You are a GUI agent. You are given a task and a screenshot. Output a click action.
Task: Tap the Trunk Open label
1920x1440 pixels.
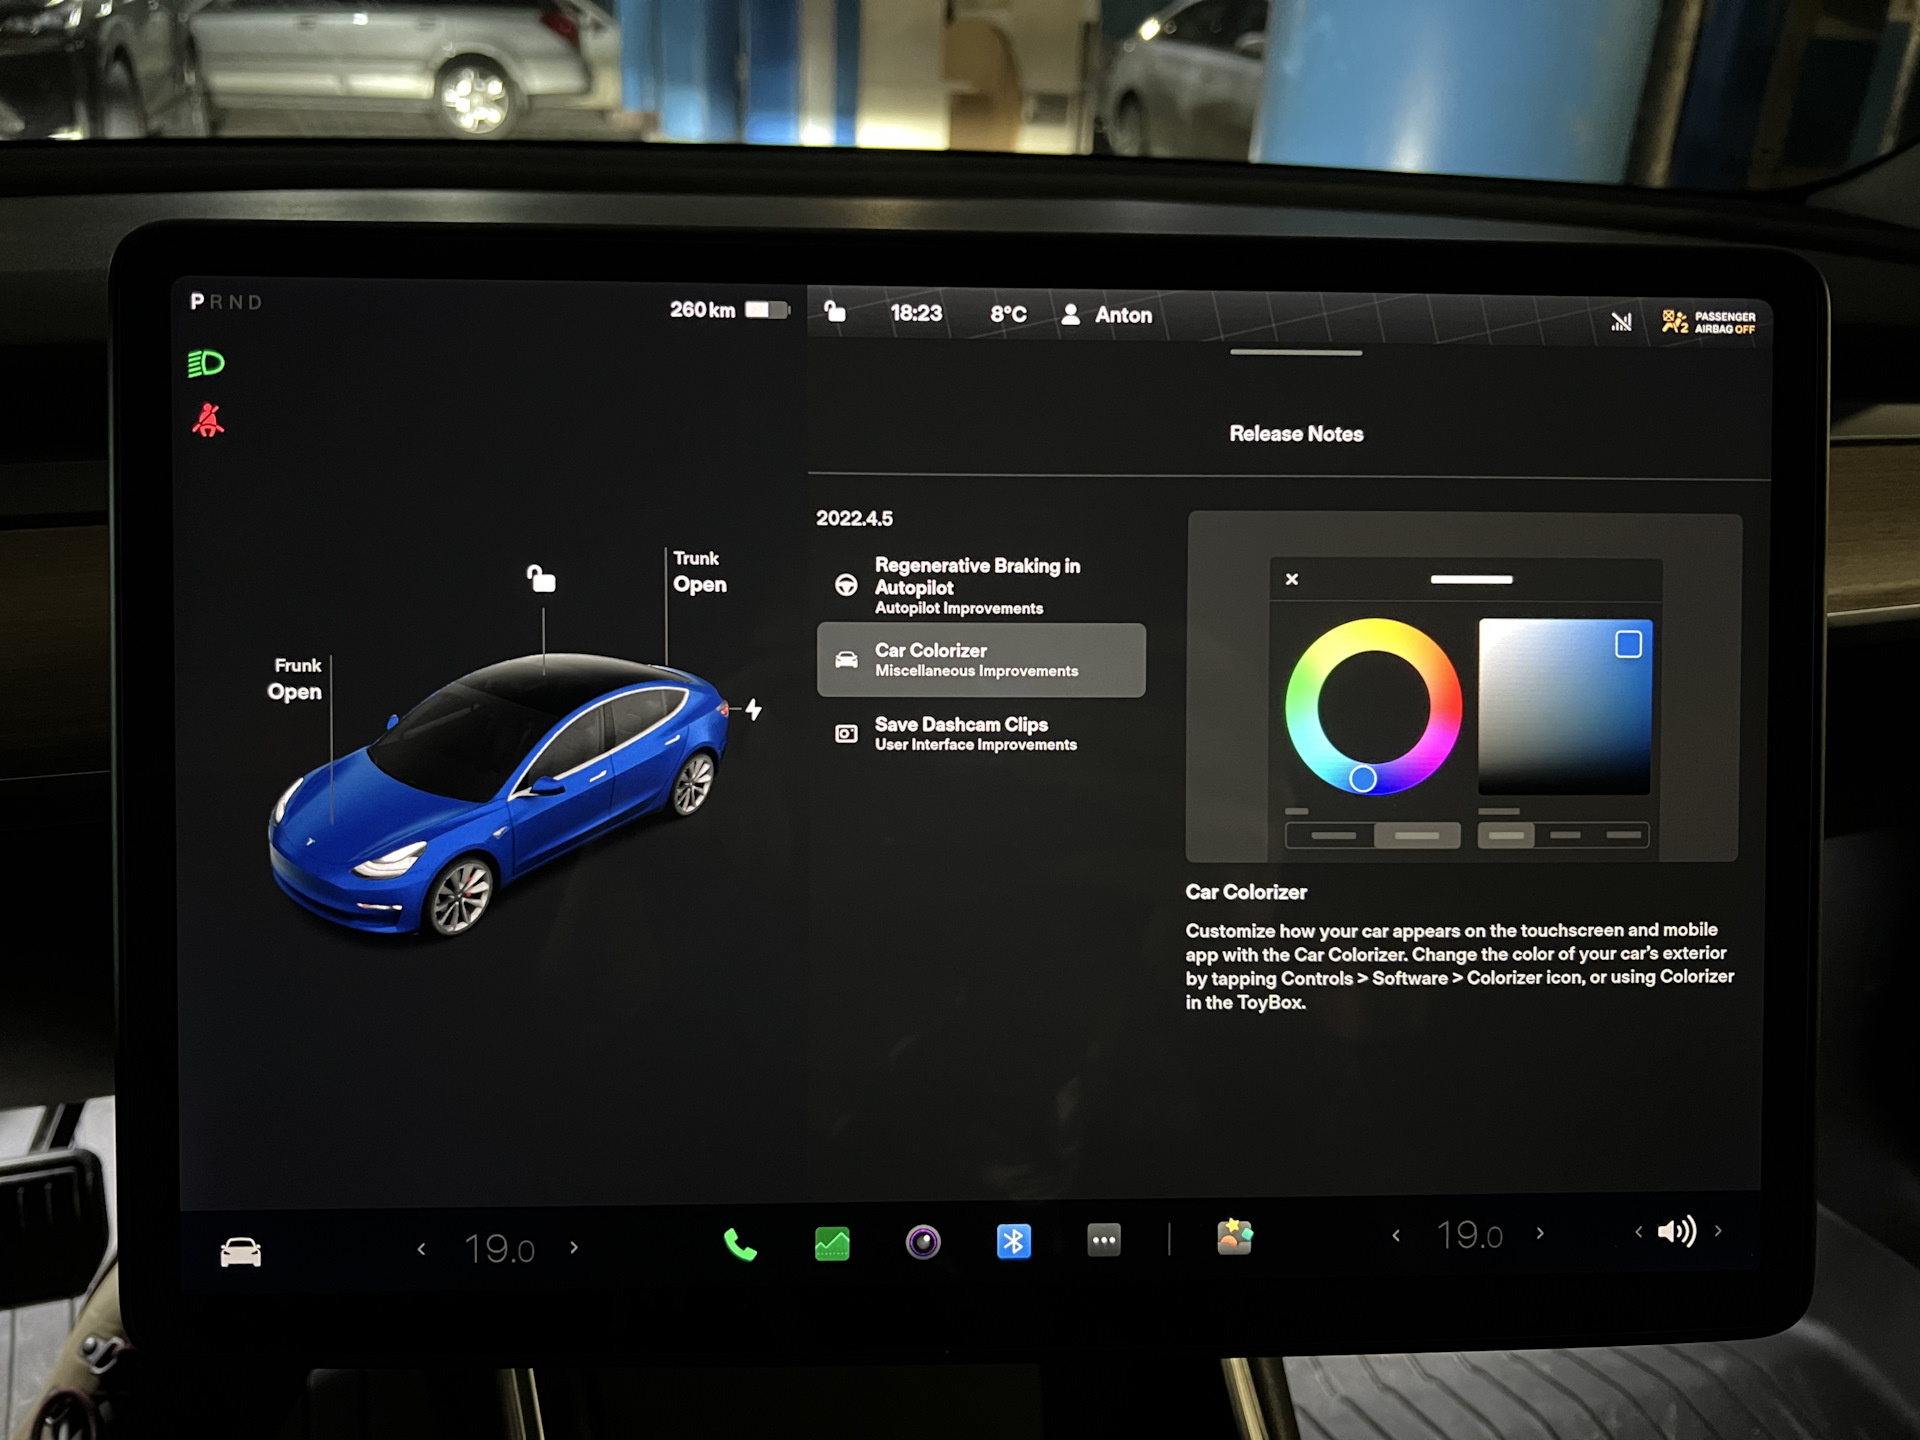699,572
